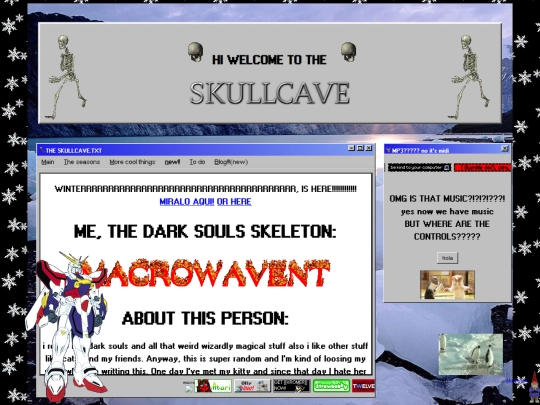Minimize THE SKULLCAVE.TXT window
540x405 pixels.
(x=351, y=148)
